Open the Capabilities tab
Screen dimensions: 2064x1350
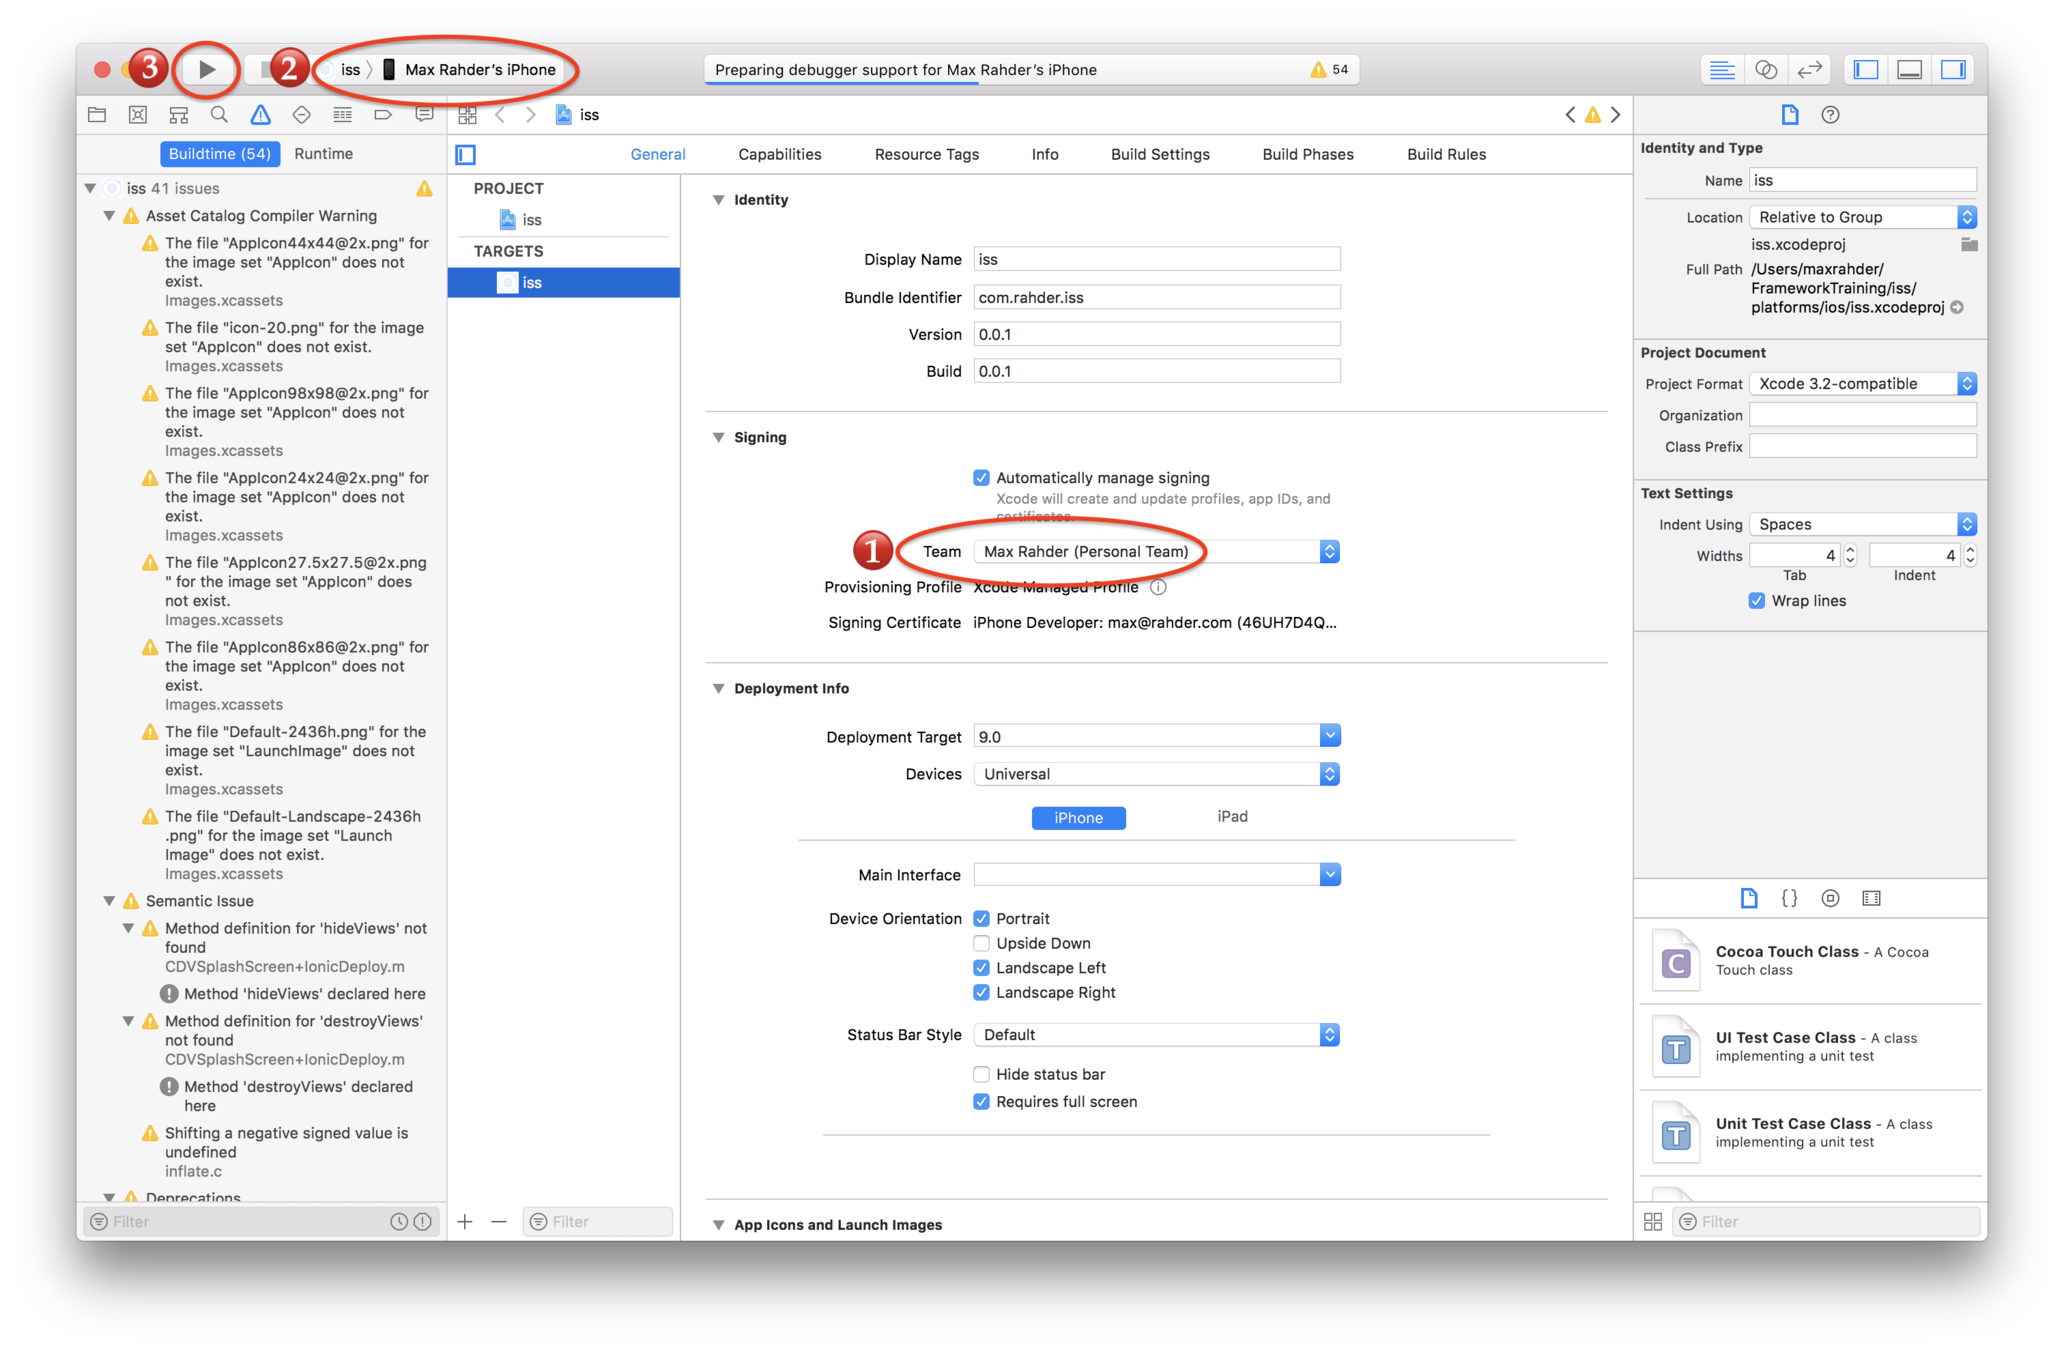click(x=779, y=154)
